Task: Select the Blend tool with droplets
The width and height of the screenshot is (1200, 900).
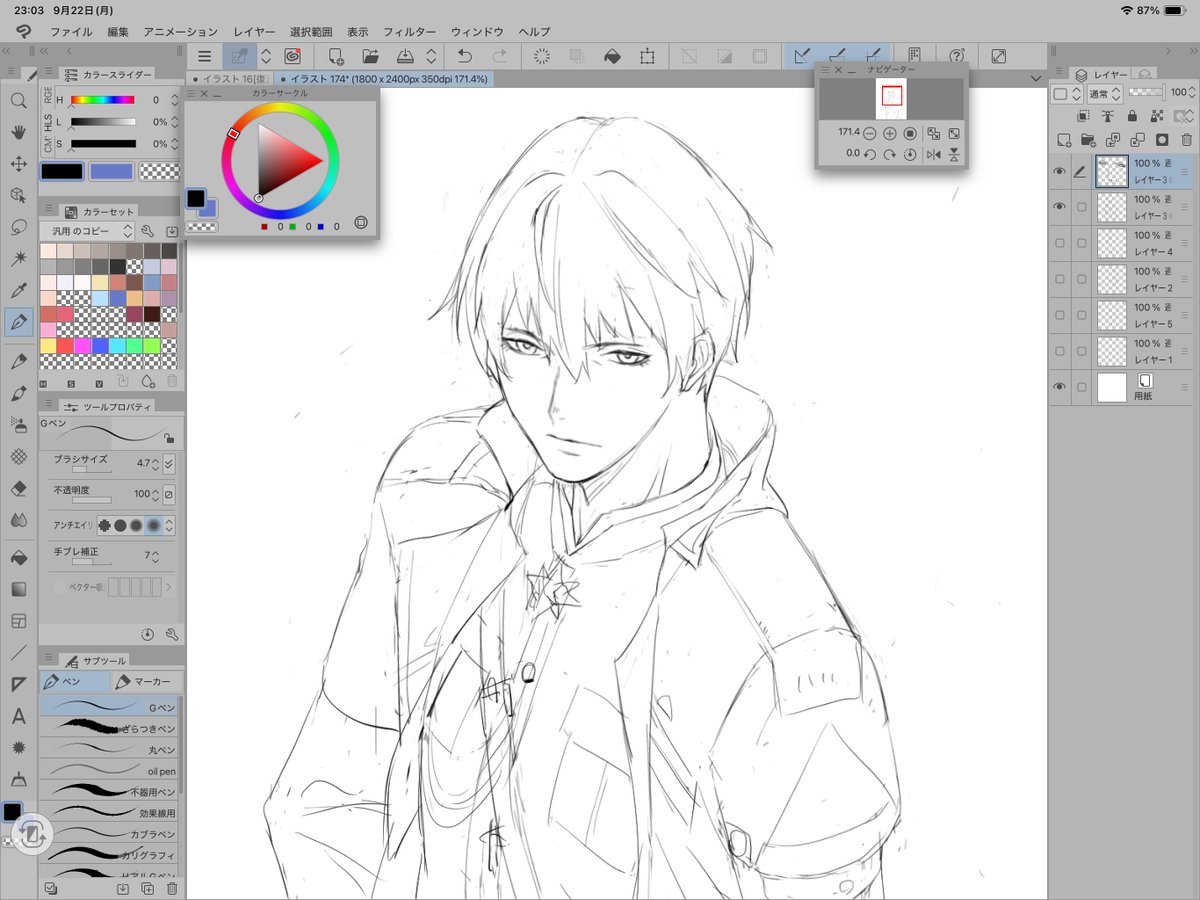Action: 18,520
